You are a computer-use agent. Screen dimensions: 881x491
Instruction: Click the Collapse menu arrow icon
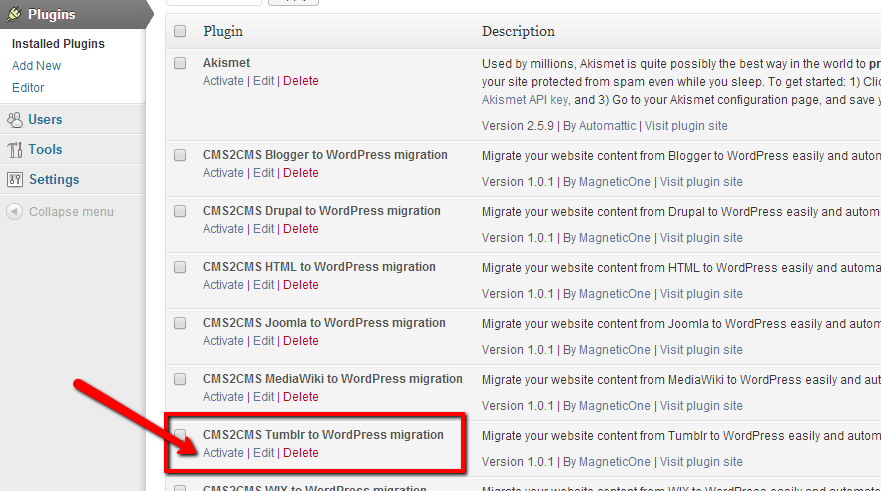(15, 212)
